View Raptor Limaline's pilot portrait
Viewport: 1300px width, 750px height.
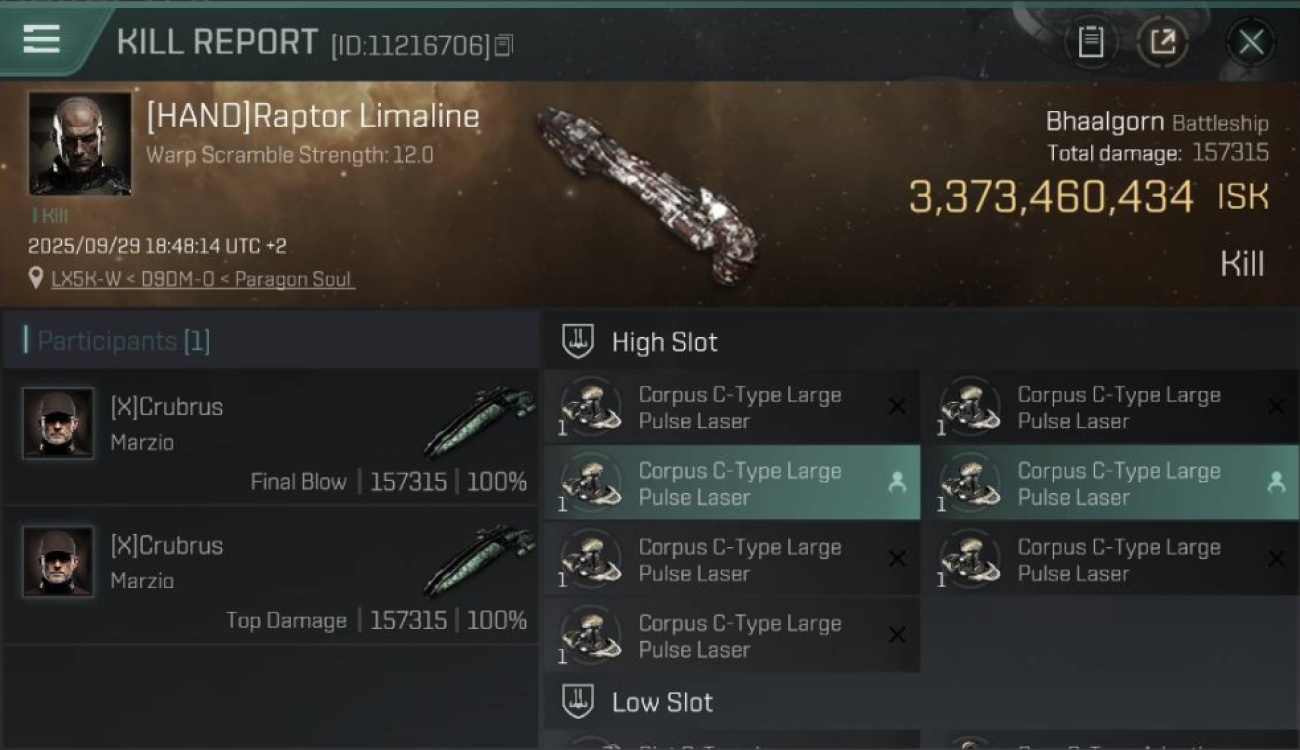click(80, 143)
